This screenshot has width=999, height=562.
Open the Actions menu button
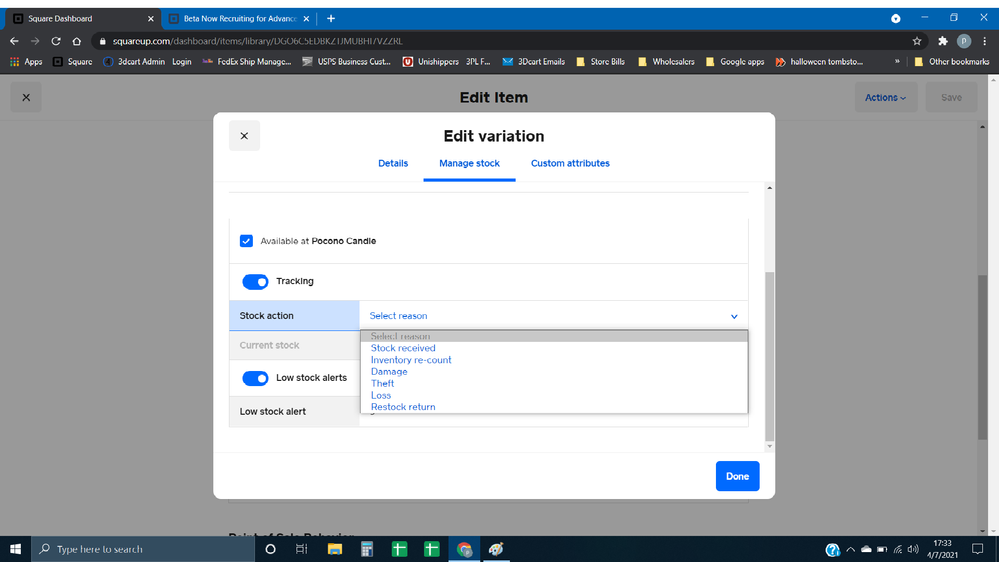click(885, 98)
